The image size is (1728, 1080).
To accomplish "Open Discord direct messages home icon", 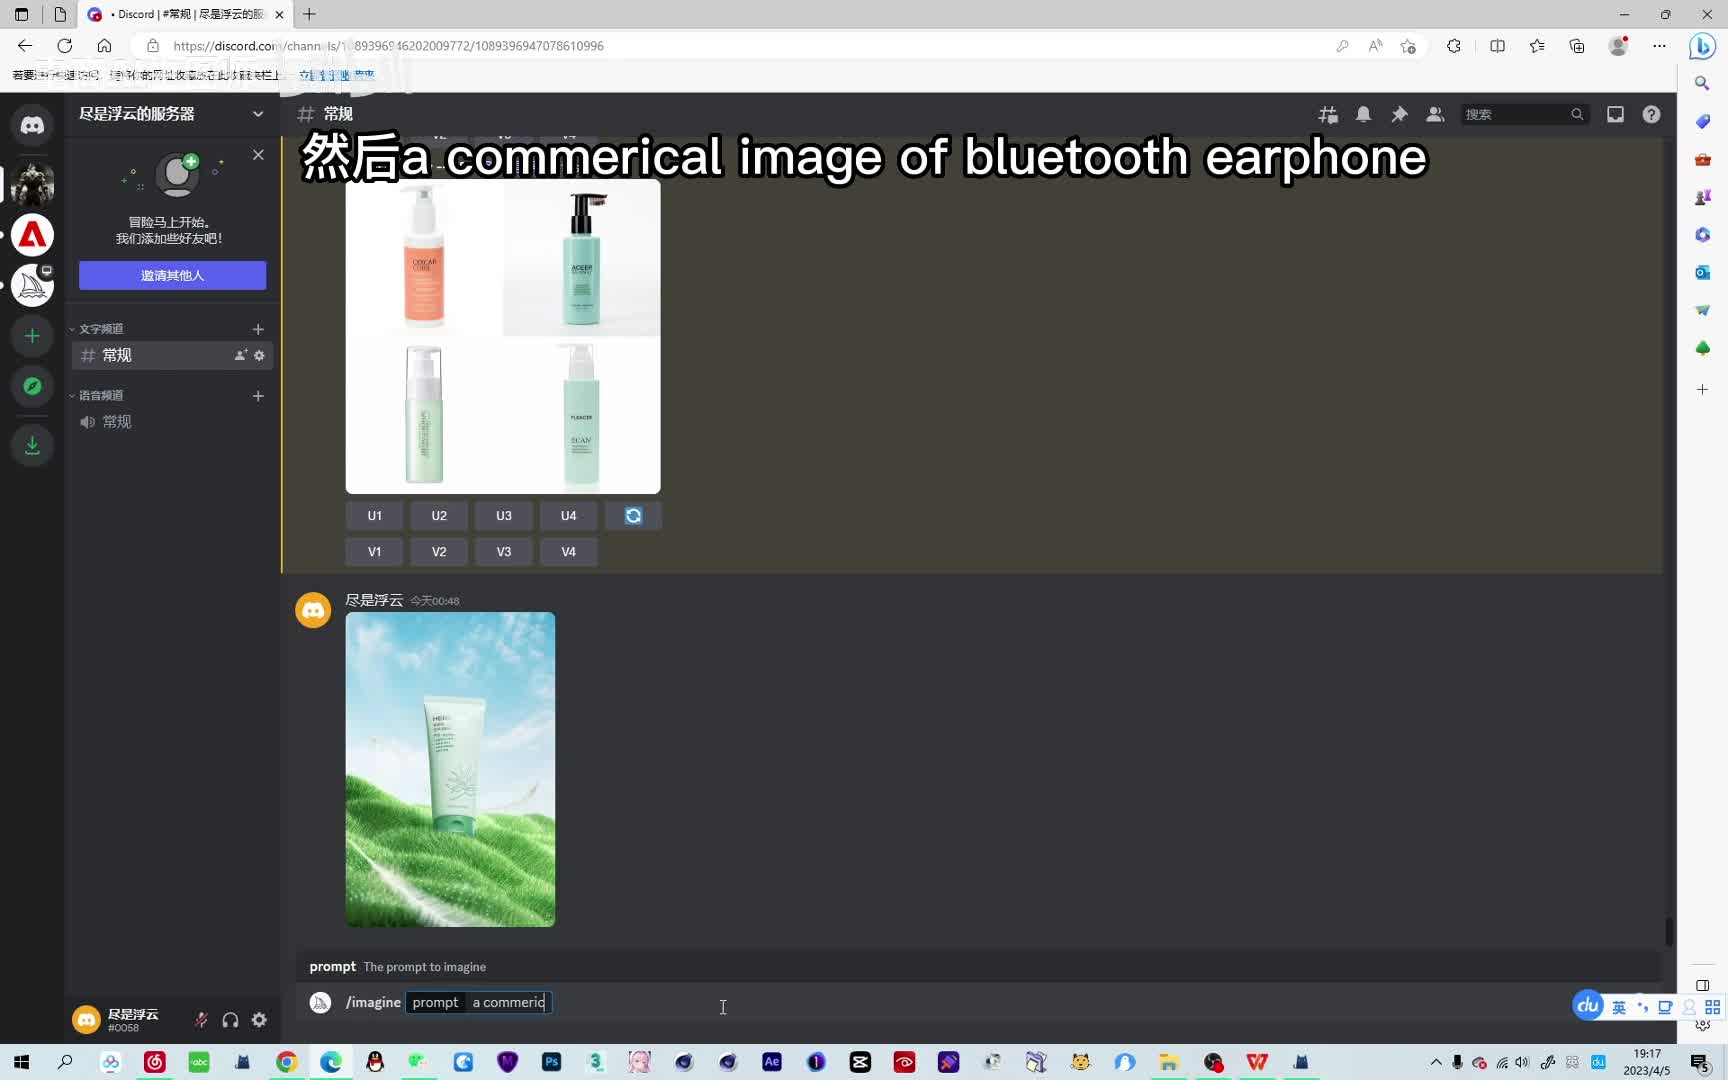I will point(32,125).
